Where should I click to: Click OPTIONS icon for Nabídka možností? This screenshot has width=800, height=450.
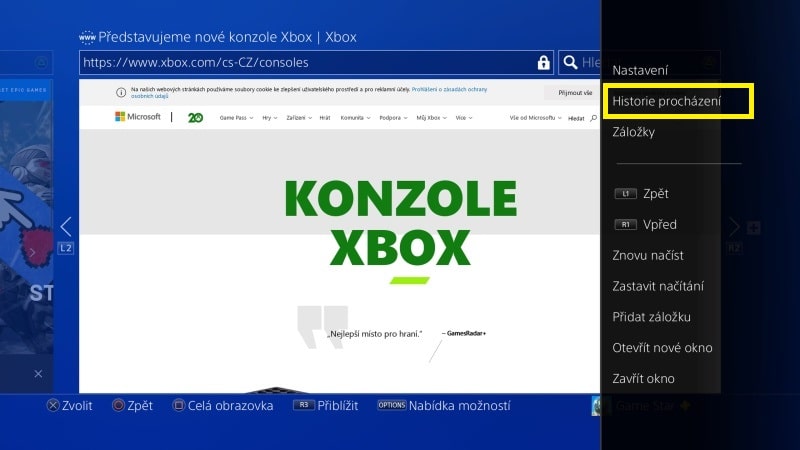point(391,405)
